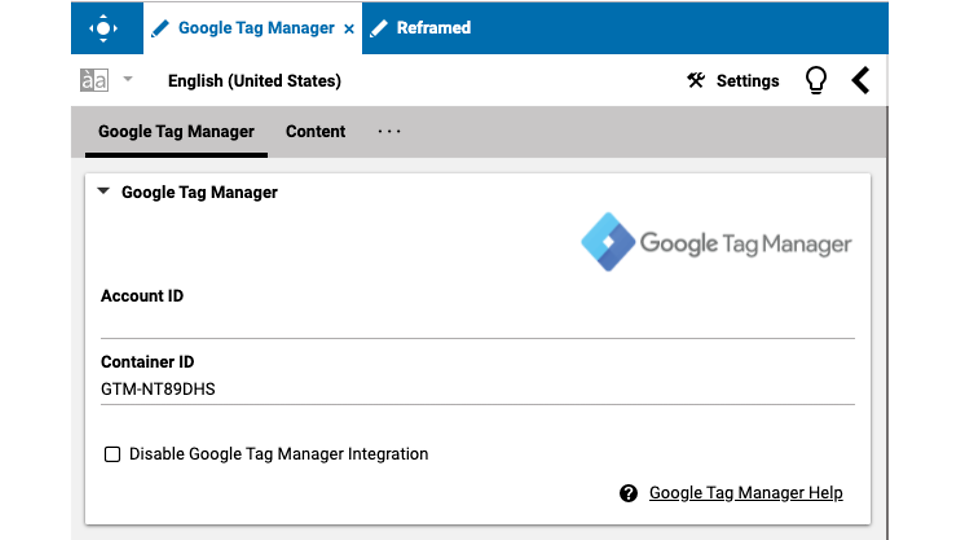This screenshot has height=540, width=960.
Task: Check Disable Google Tag Manager Integration
Action: coord(112,454)
